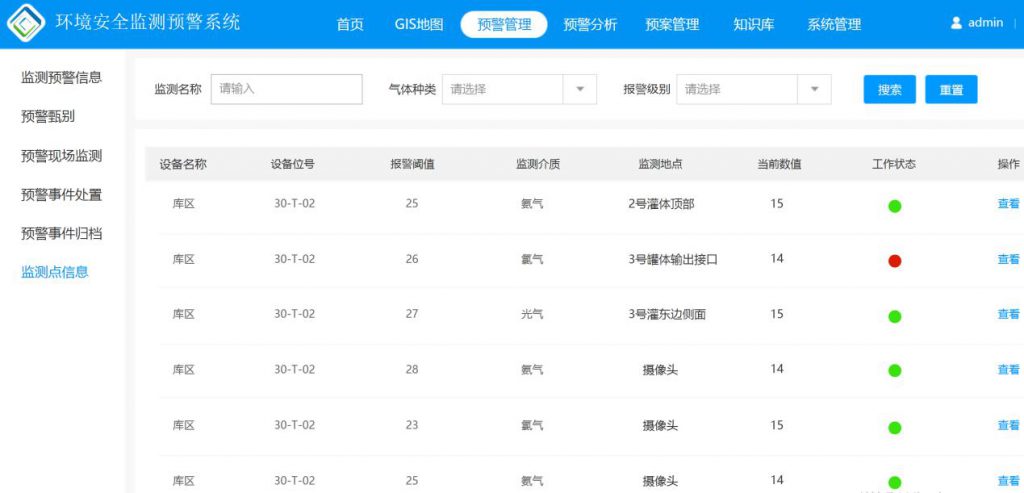Click 查看 link for 3号罐体输出接口 row
Image resolution: width=1024 pixels, height=493 pixels.
1008,259
